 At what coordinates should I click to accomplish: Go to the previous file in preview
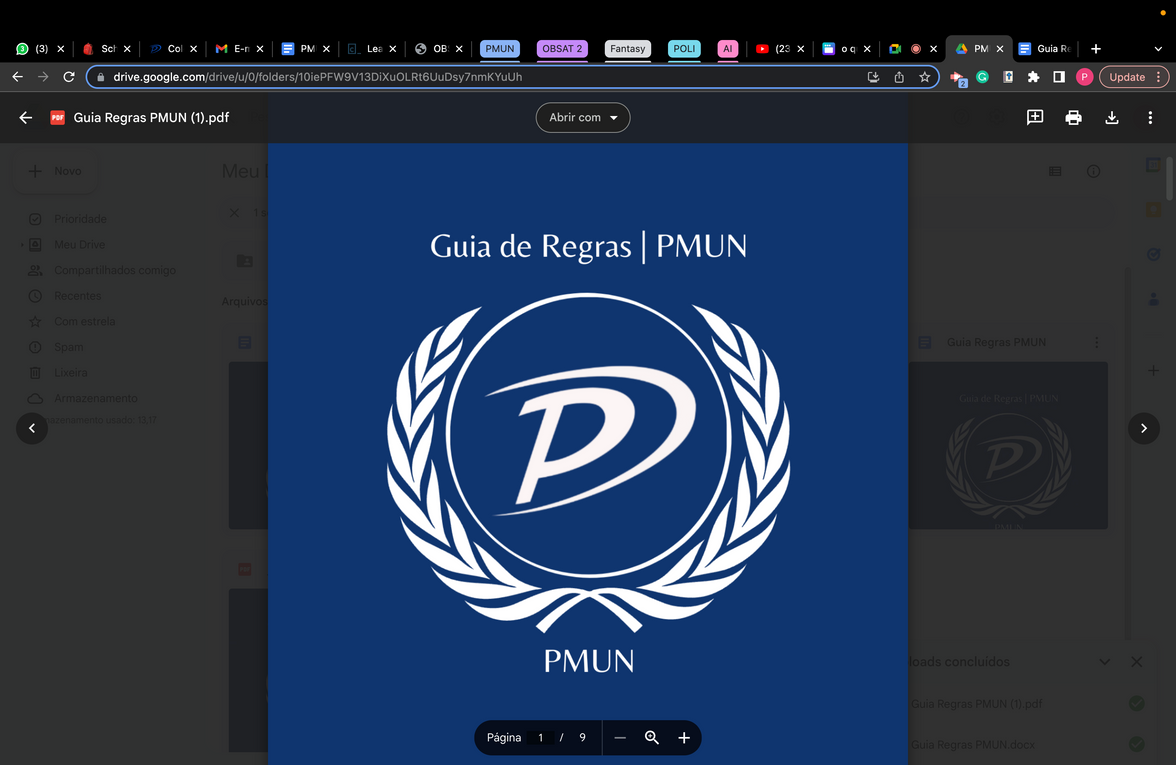[32, 428]
